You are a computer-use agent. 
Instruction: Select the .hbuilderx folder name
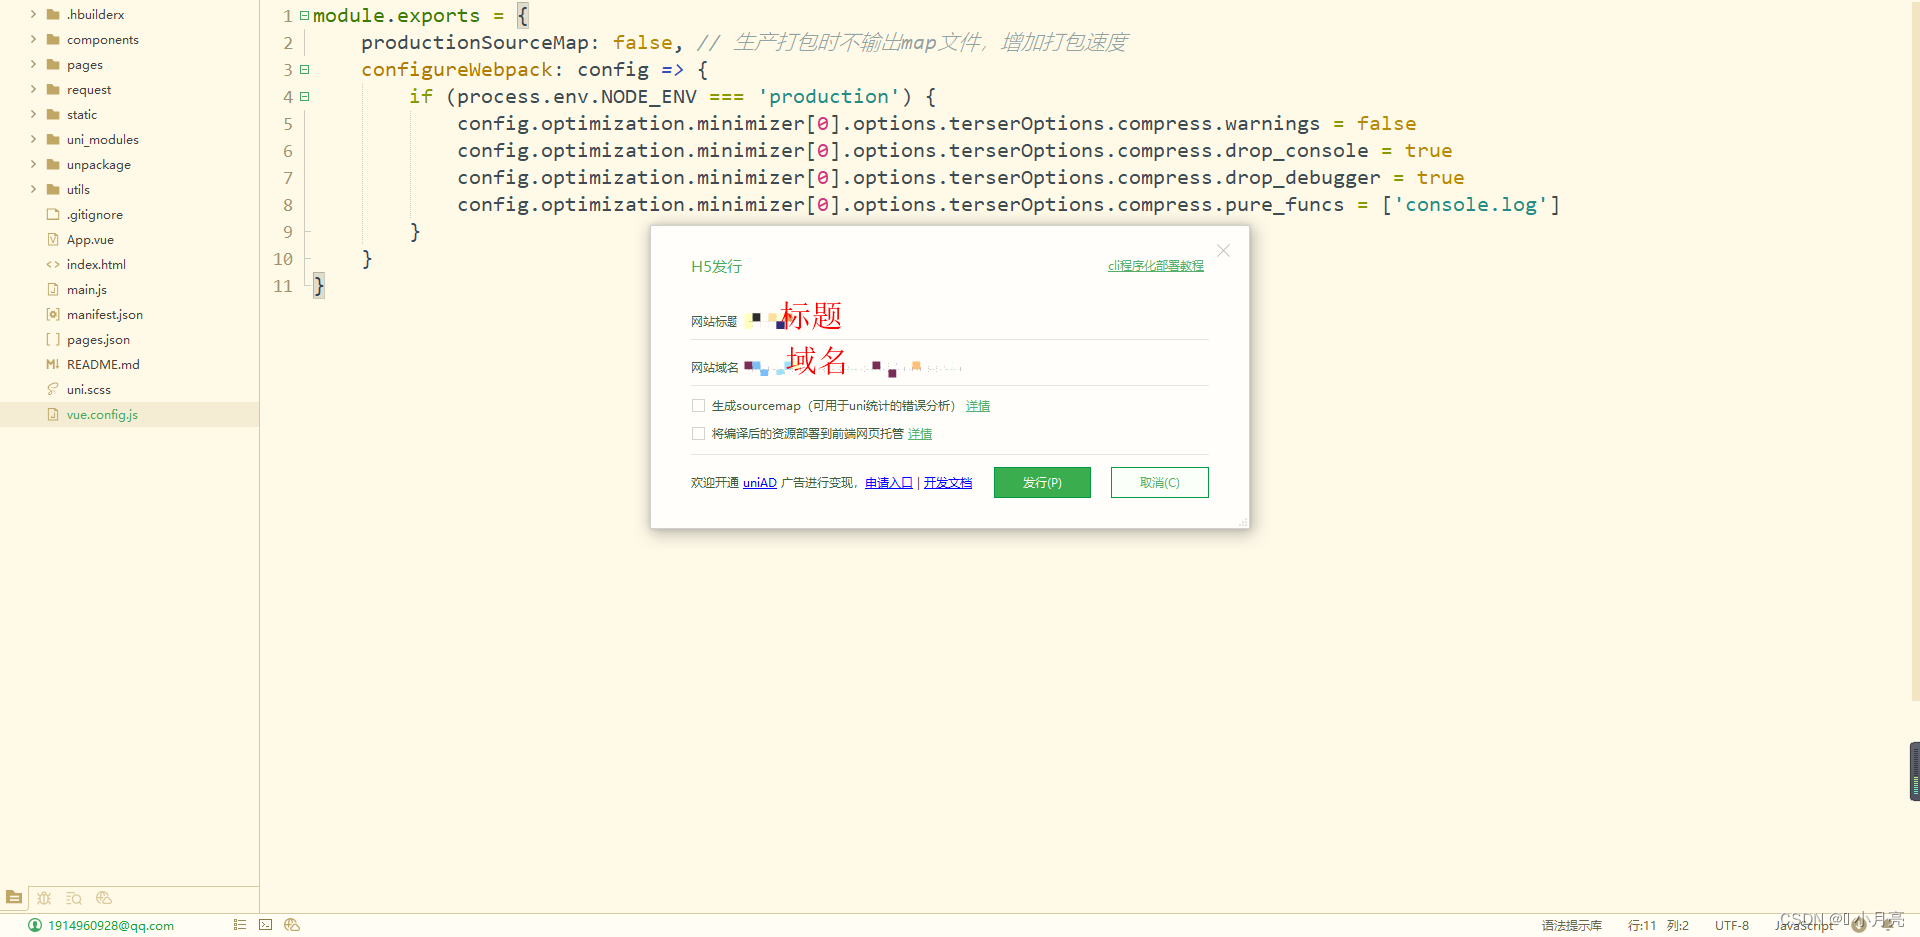click(96, 14)
